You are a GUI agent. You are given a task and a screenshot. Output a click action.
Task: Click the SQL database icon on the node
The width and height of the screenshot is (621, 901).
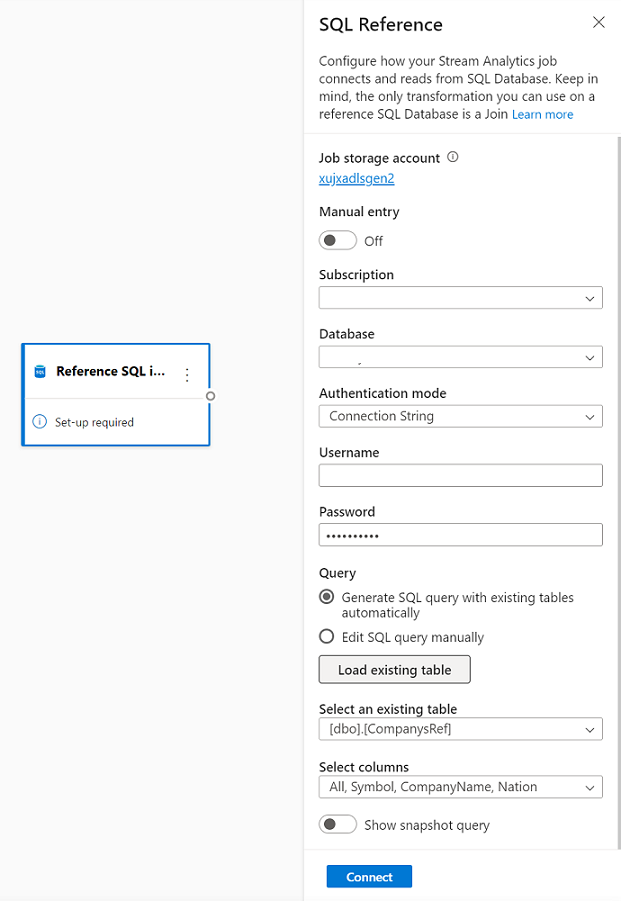coord(40,372)
